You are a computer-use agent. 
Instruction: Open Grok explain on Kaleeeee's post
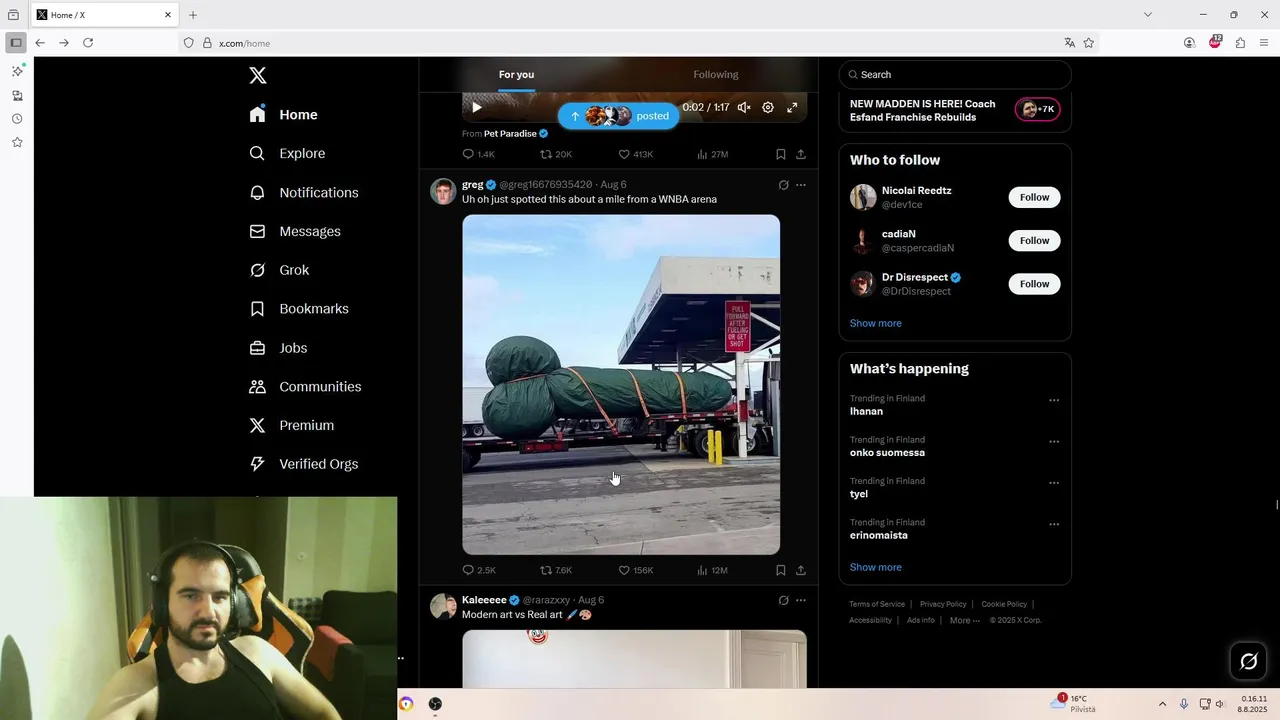pyautogui.click(x=783, y=601)
